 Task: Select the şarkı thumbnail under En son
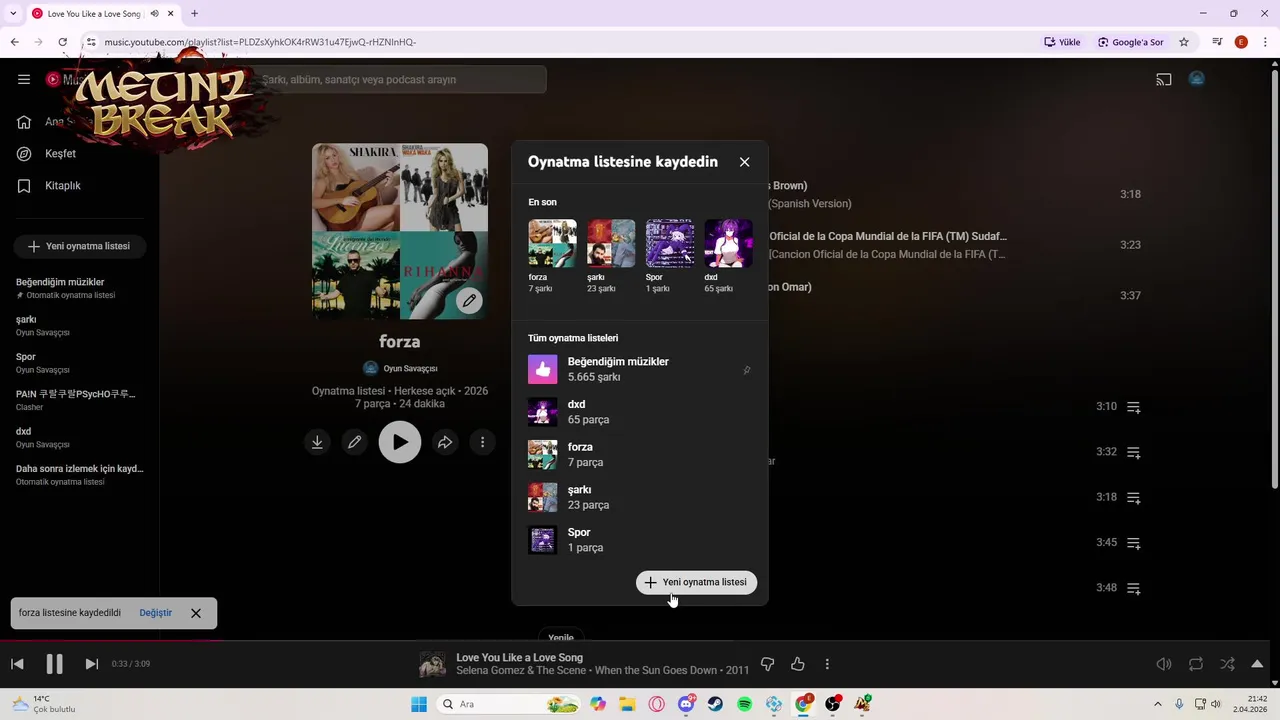coord(611,244)
